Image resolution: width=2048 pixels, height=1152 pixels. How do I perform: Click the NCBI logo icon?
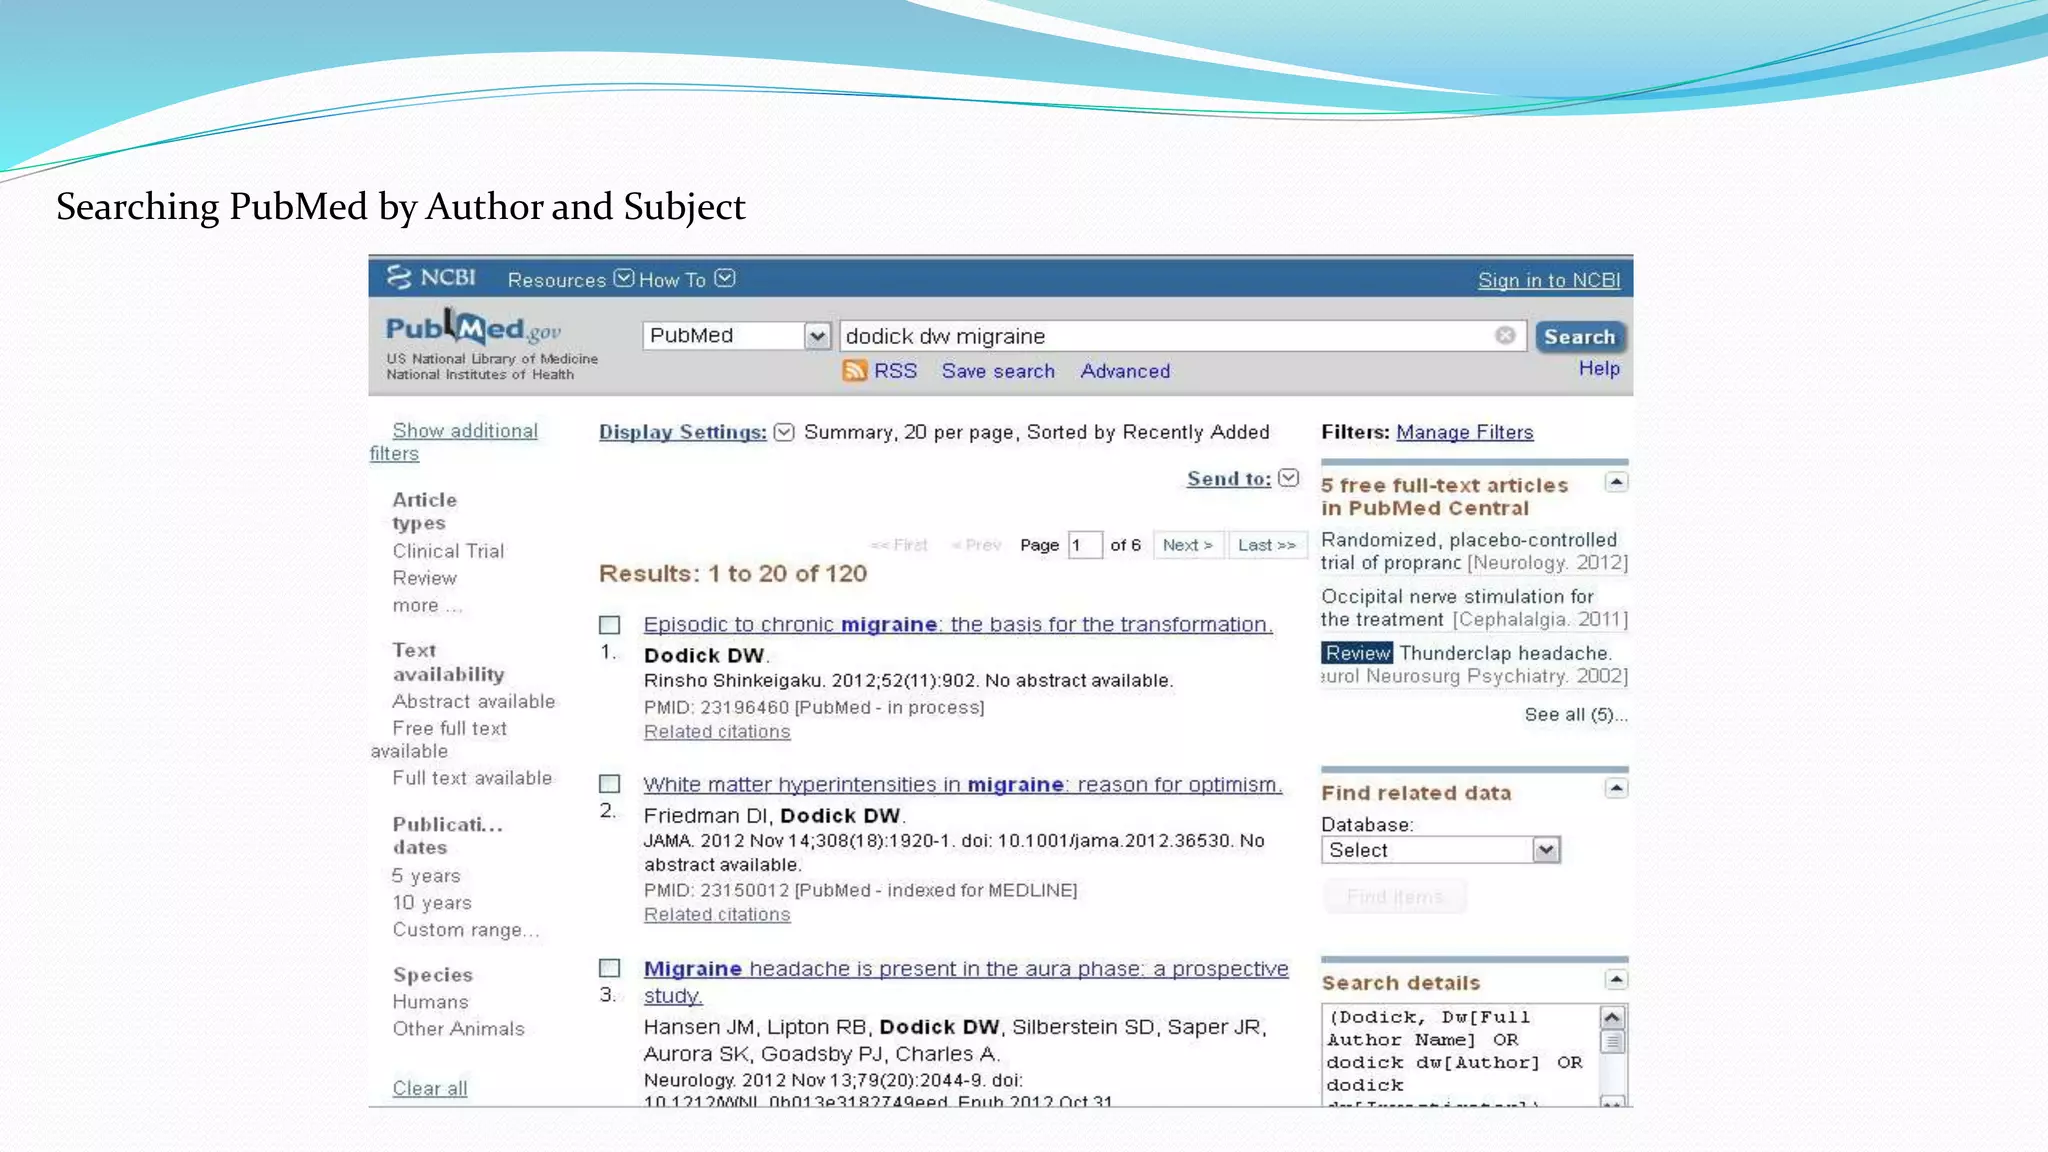pyautogui.click(x=431, y=277)
